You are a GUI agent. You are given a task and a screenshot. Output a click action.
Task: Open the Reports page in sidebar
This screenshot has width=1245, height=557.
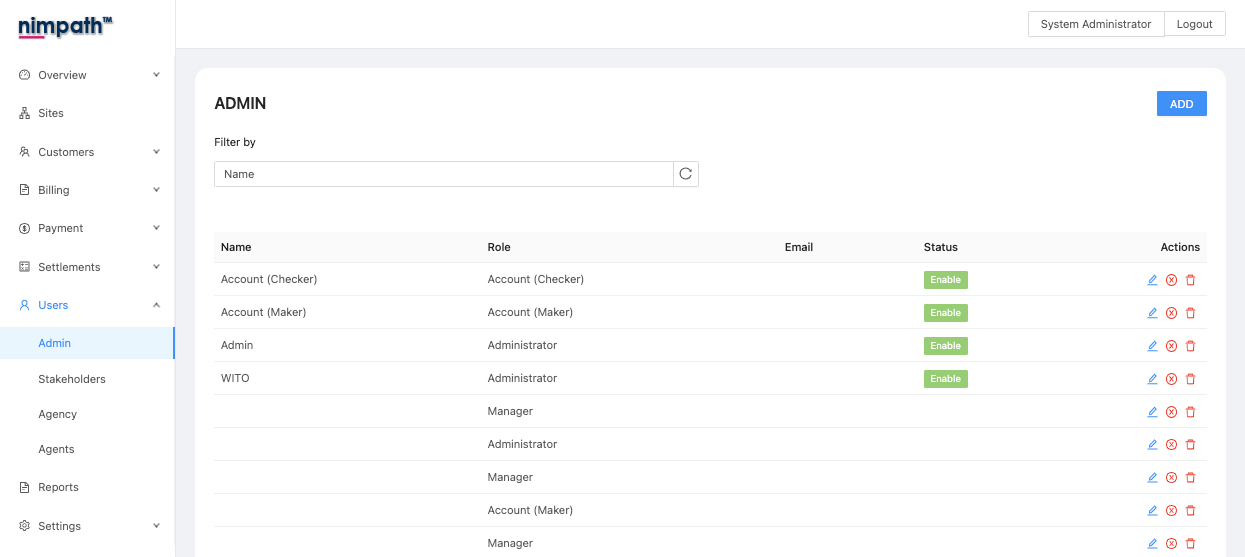coord(58,487)
